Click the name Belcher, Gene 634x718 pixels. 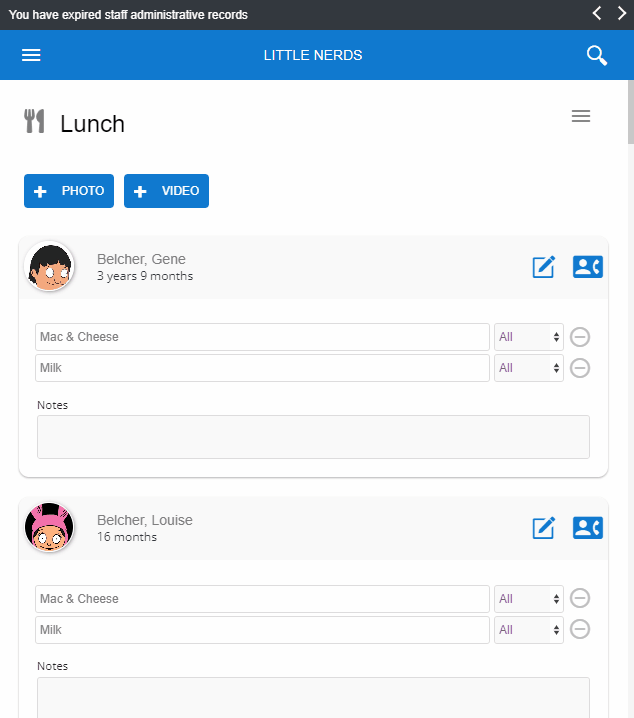(141, 259)
